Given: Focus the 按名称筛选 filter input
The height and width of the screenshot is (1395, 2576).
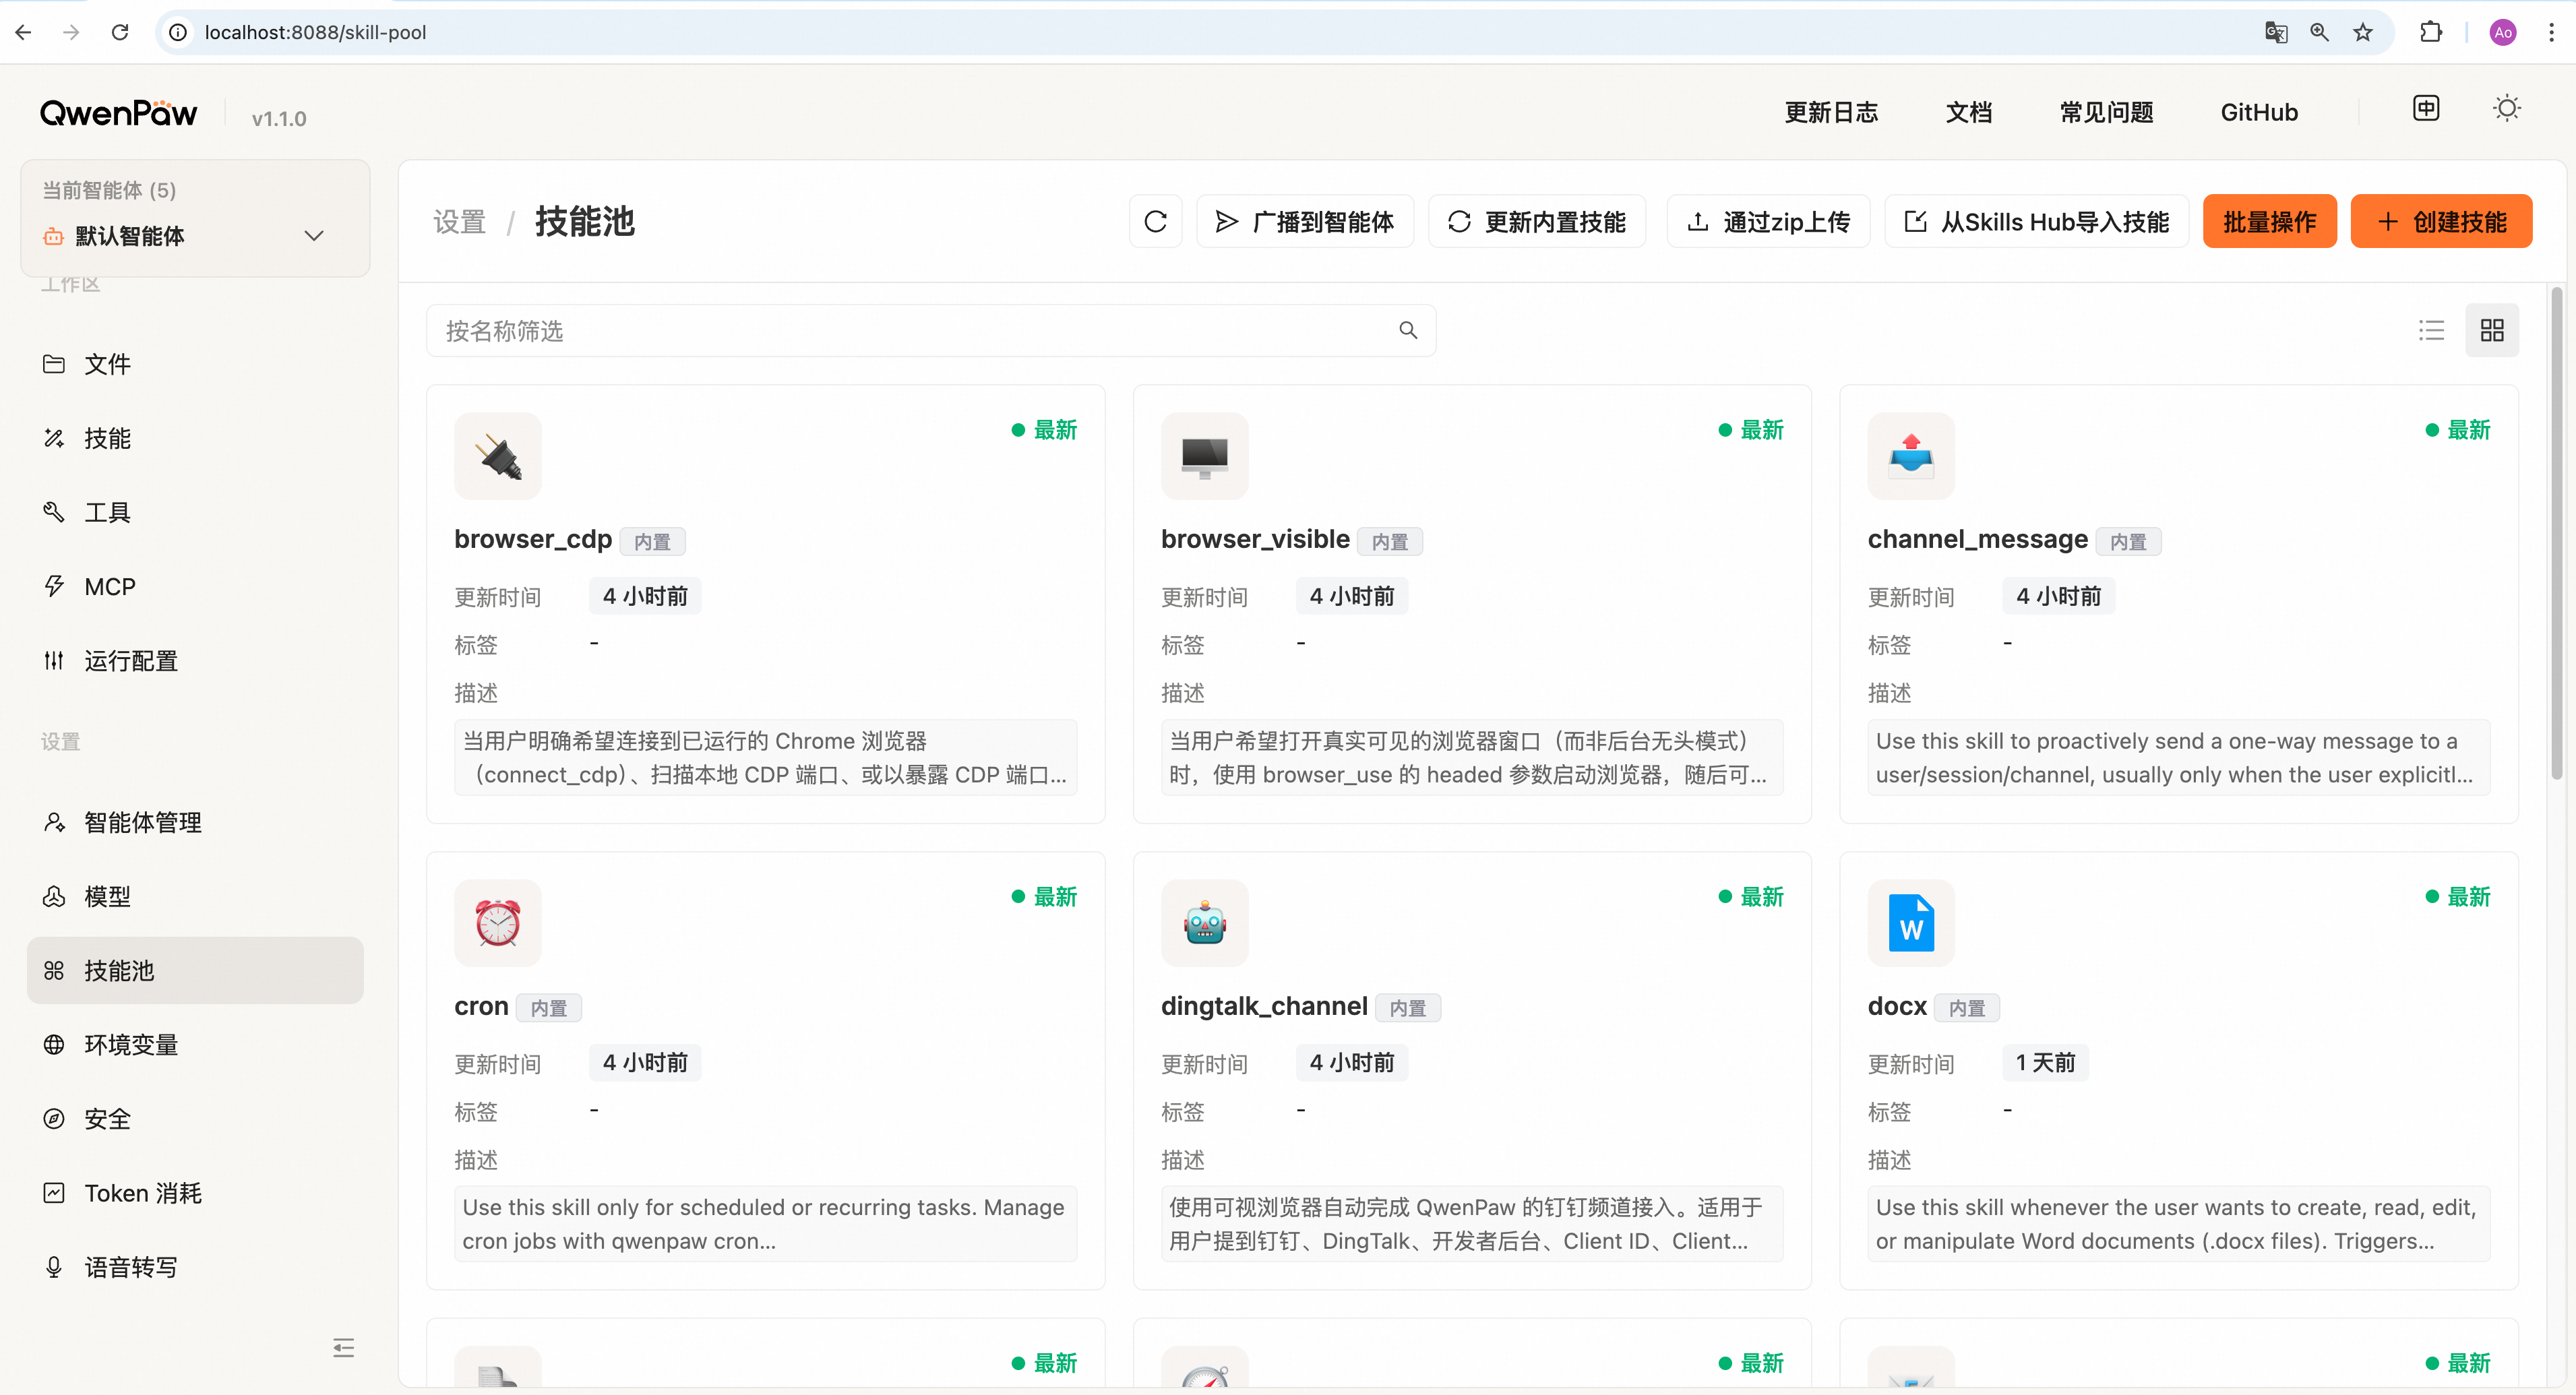Looking at the screenshot, I should [x=931, y=330].
